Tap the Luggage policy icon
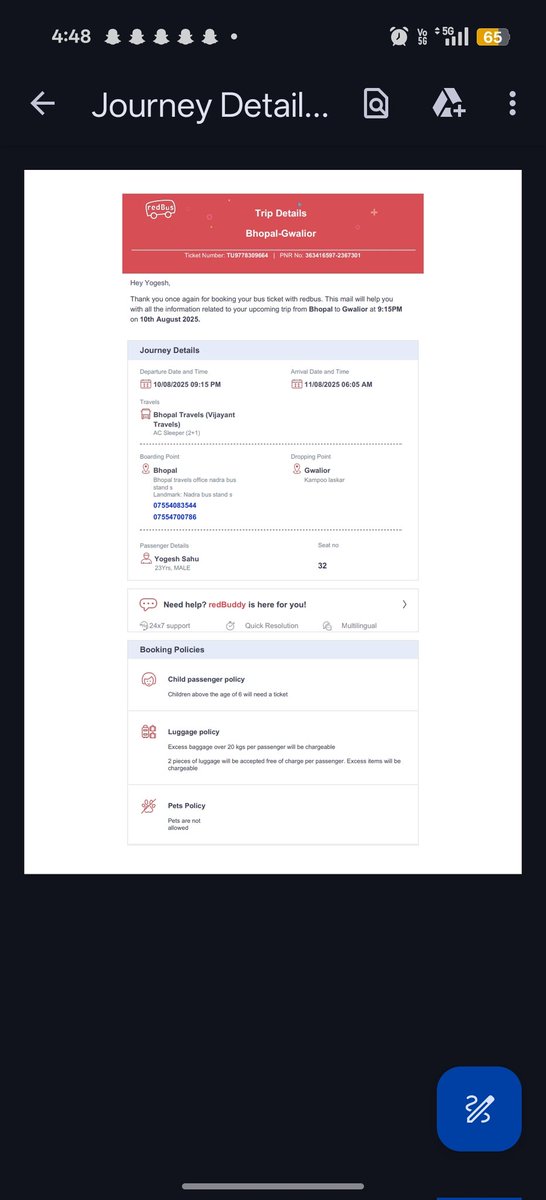 point(148,732)
